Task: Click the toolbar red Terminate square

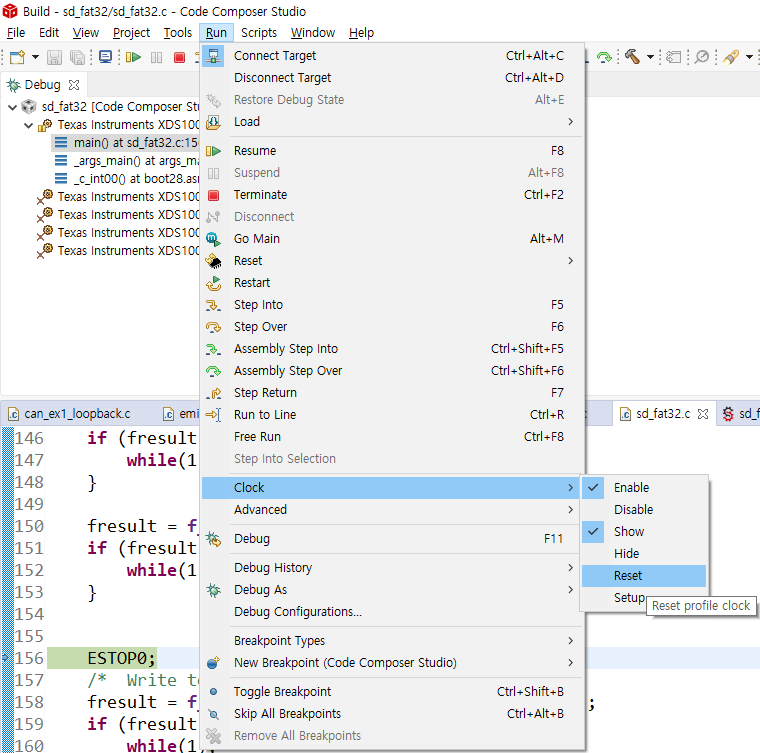Action: (179, 57)
